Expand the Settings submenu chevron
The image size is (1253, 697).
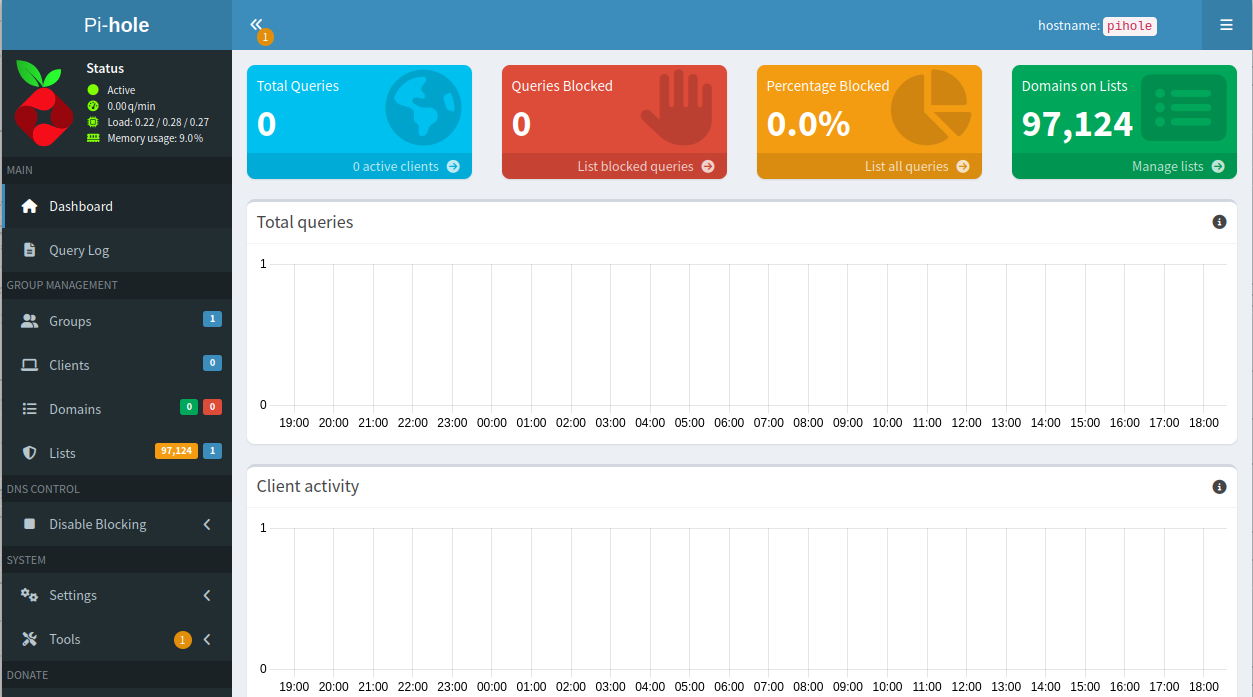click(x=207, y=594)
